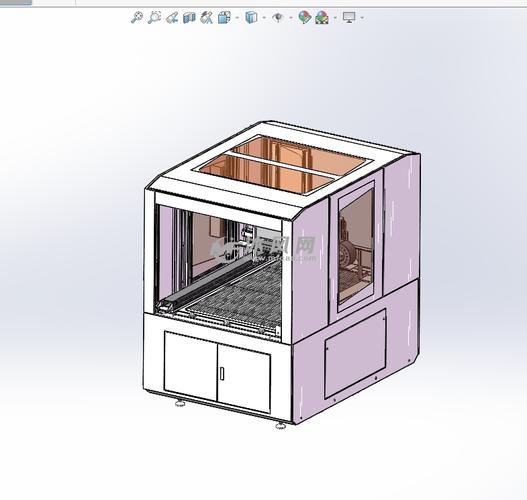
Task: Click the View Orientation cube icon
Action: coord(224,17)
